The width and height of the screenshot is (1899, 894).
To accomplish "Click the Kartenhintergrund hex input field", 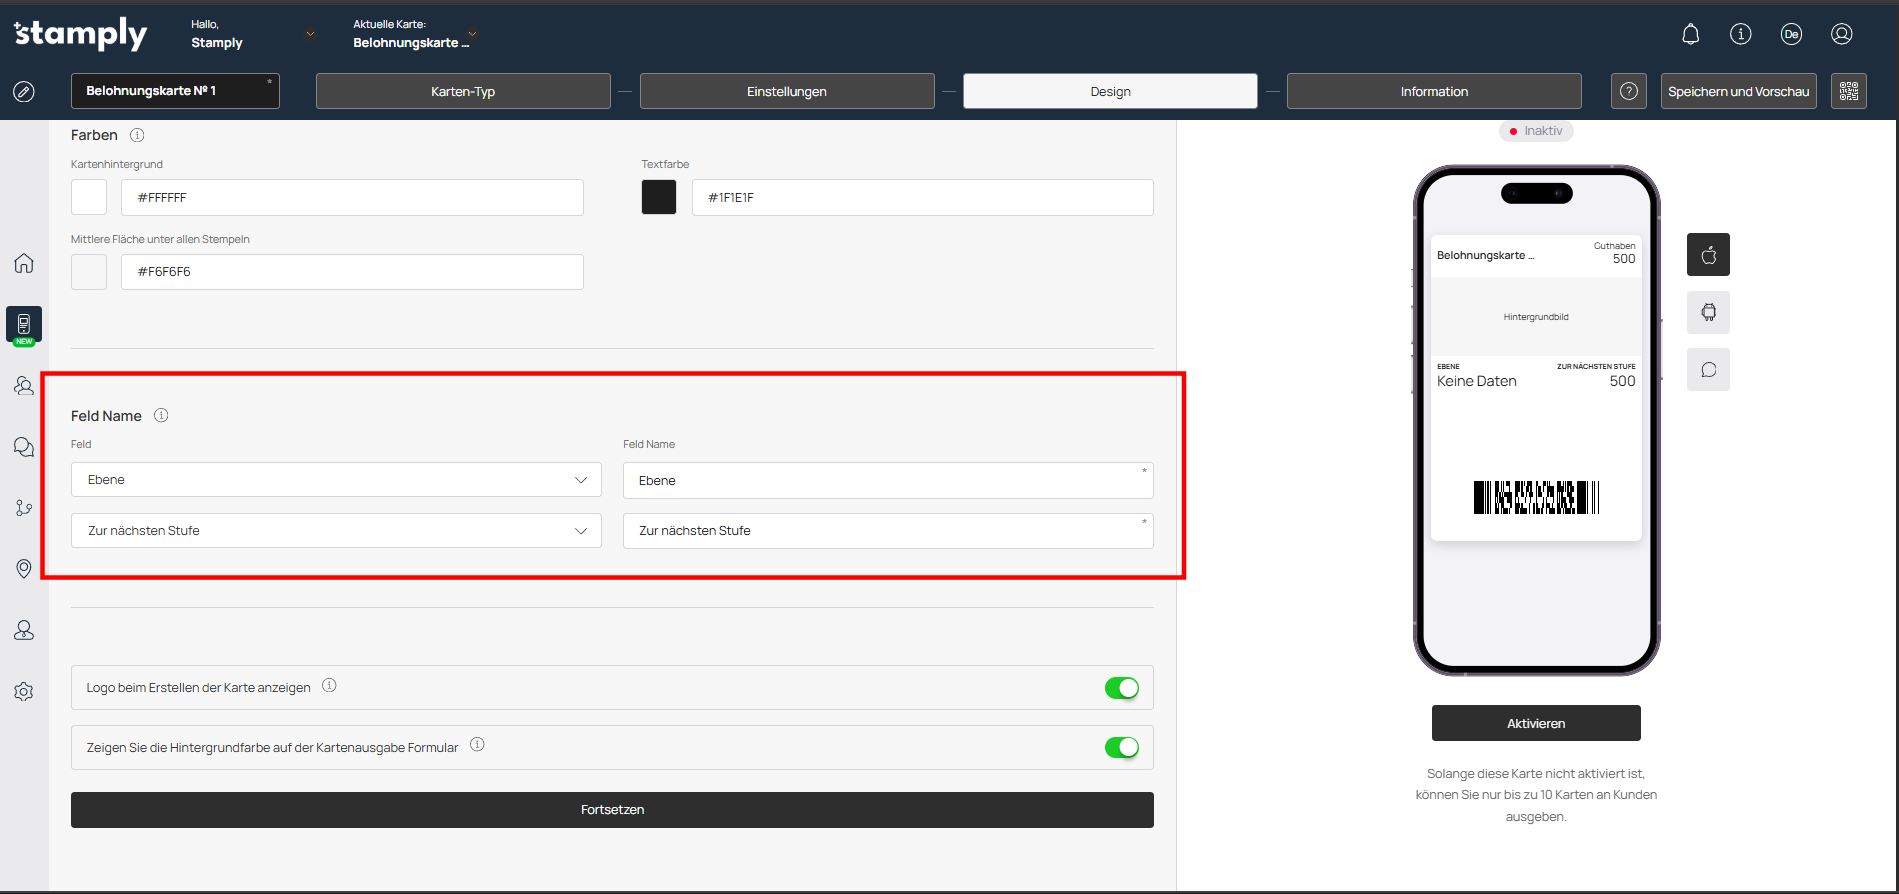I will [x=352, y=198].
